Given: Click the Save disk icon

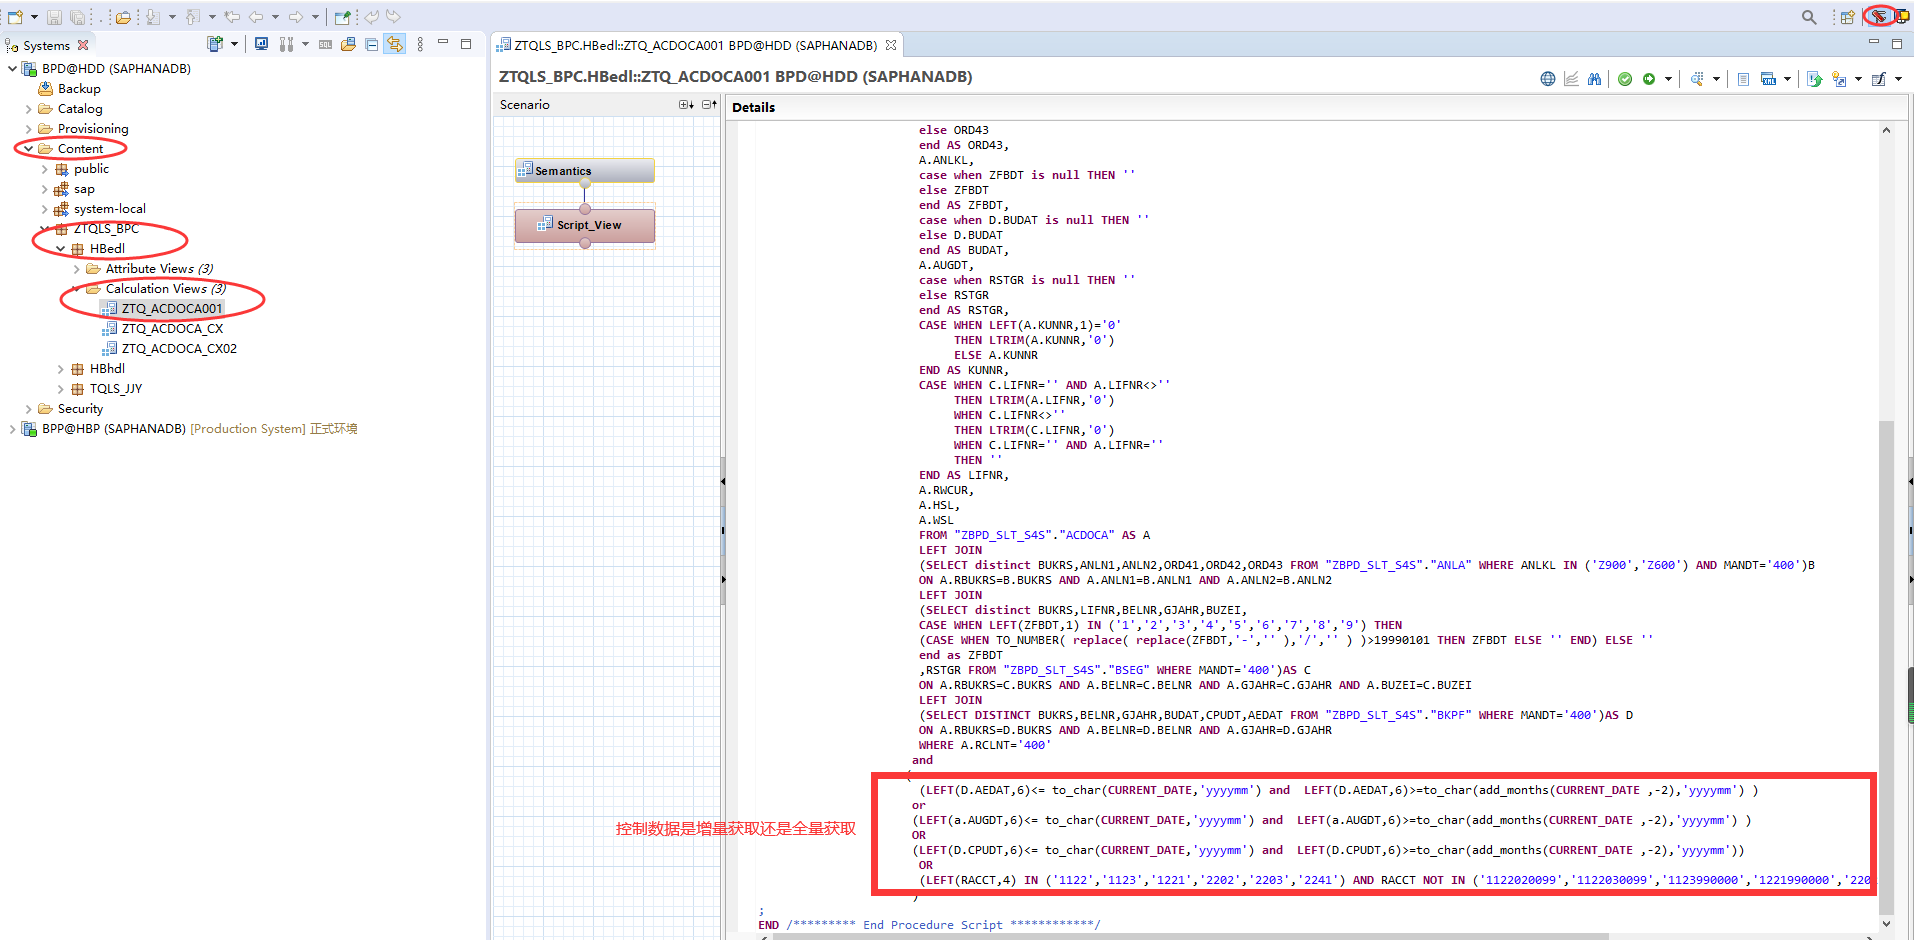Looking at the screenshot, I should [x=54, y=17].
